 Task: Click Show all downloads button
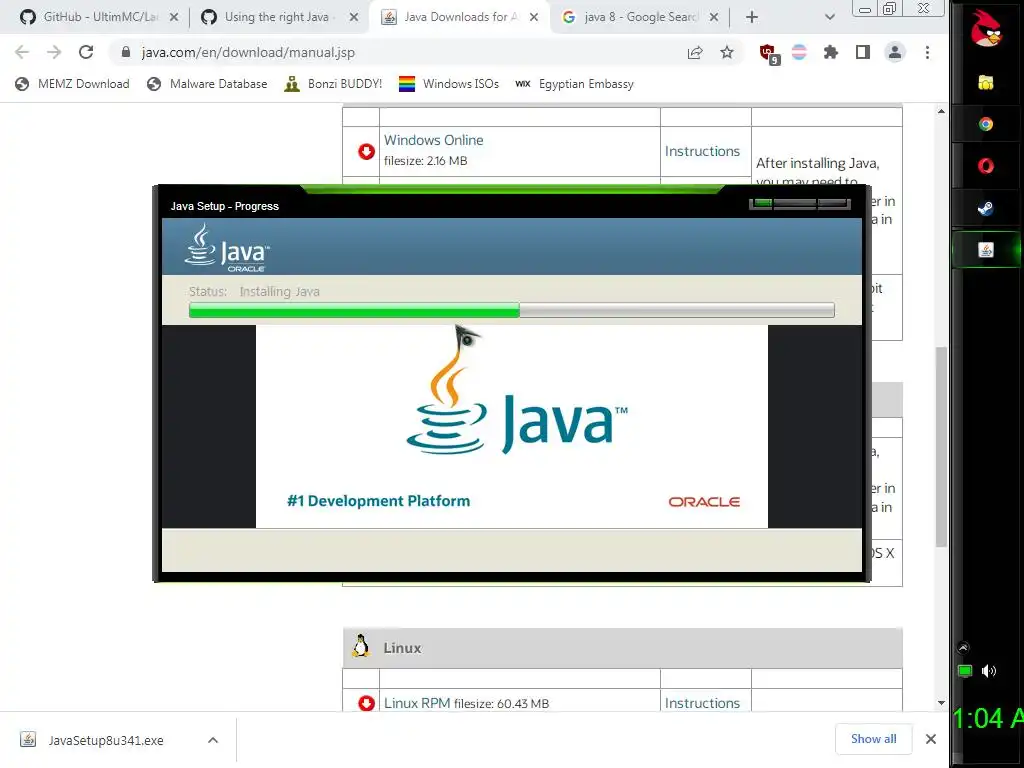click(873, 739)
